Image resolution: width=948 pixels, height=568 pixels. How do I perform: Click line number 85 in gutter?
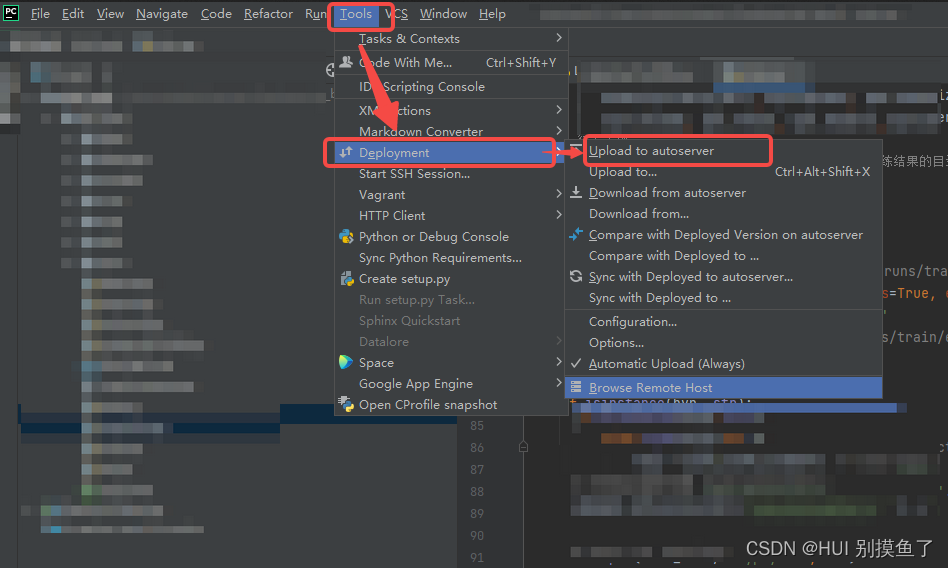coord(477,426)
